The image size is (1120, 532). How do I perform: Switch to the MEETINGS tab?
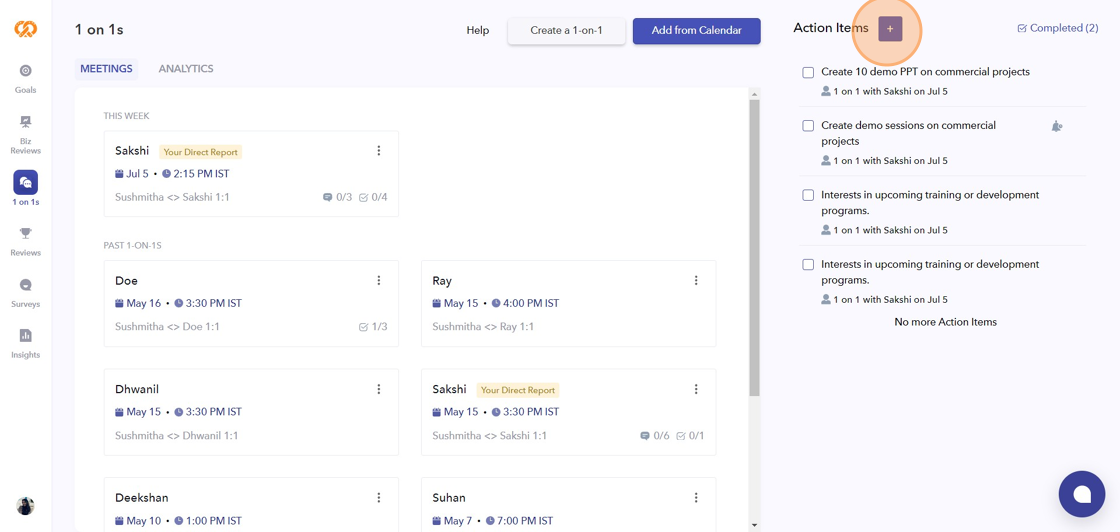click(x=106, y=69)
